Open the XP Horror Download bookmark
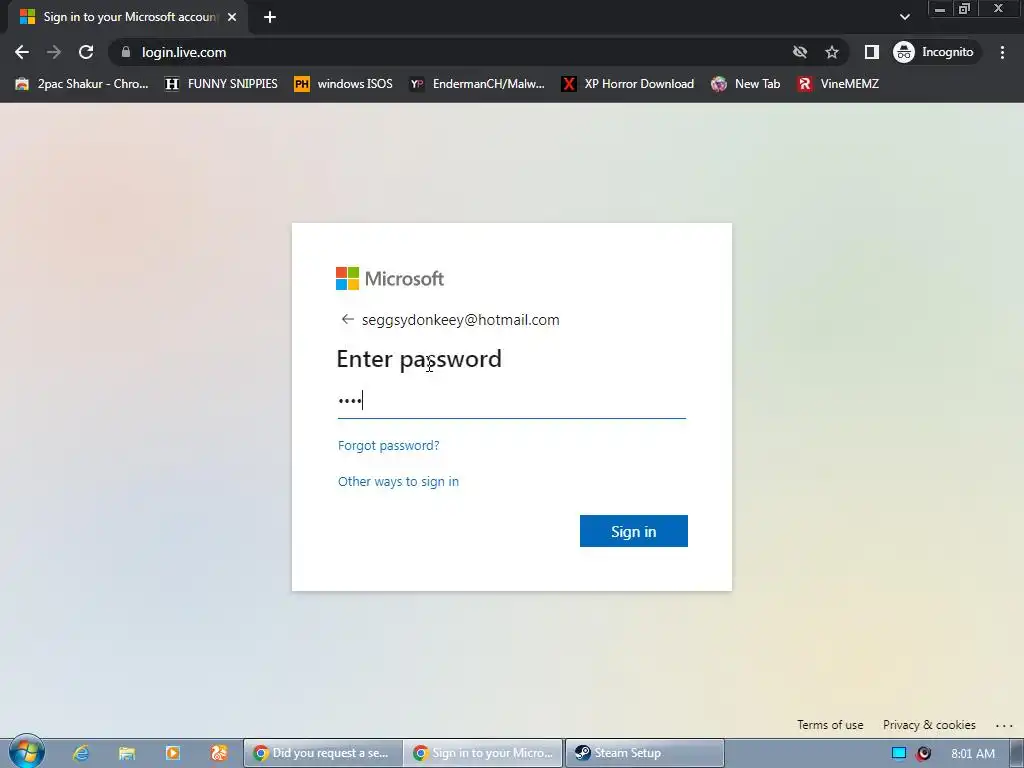Viewport: 1024px width, 768px height. click(x=628, y=84)
